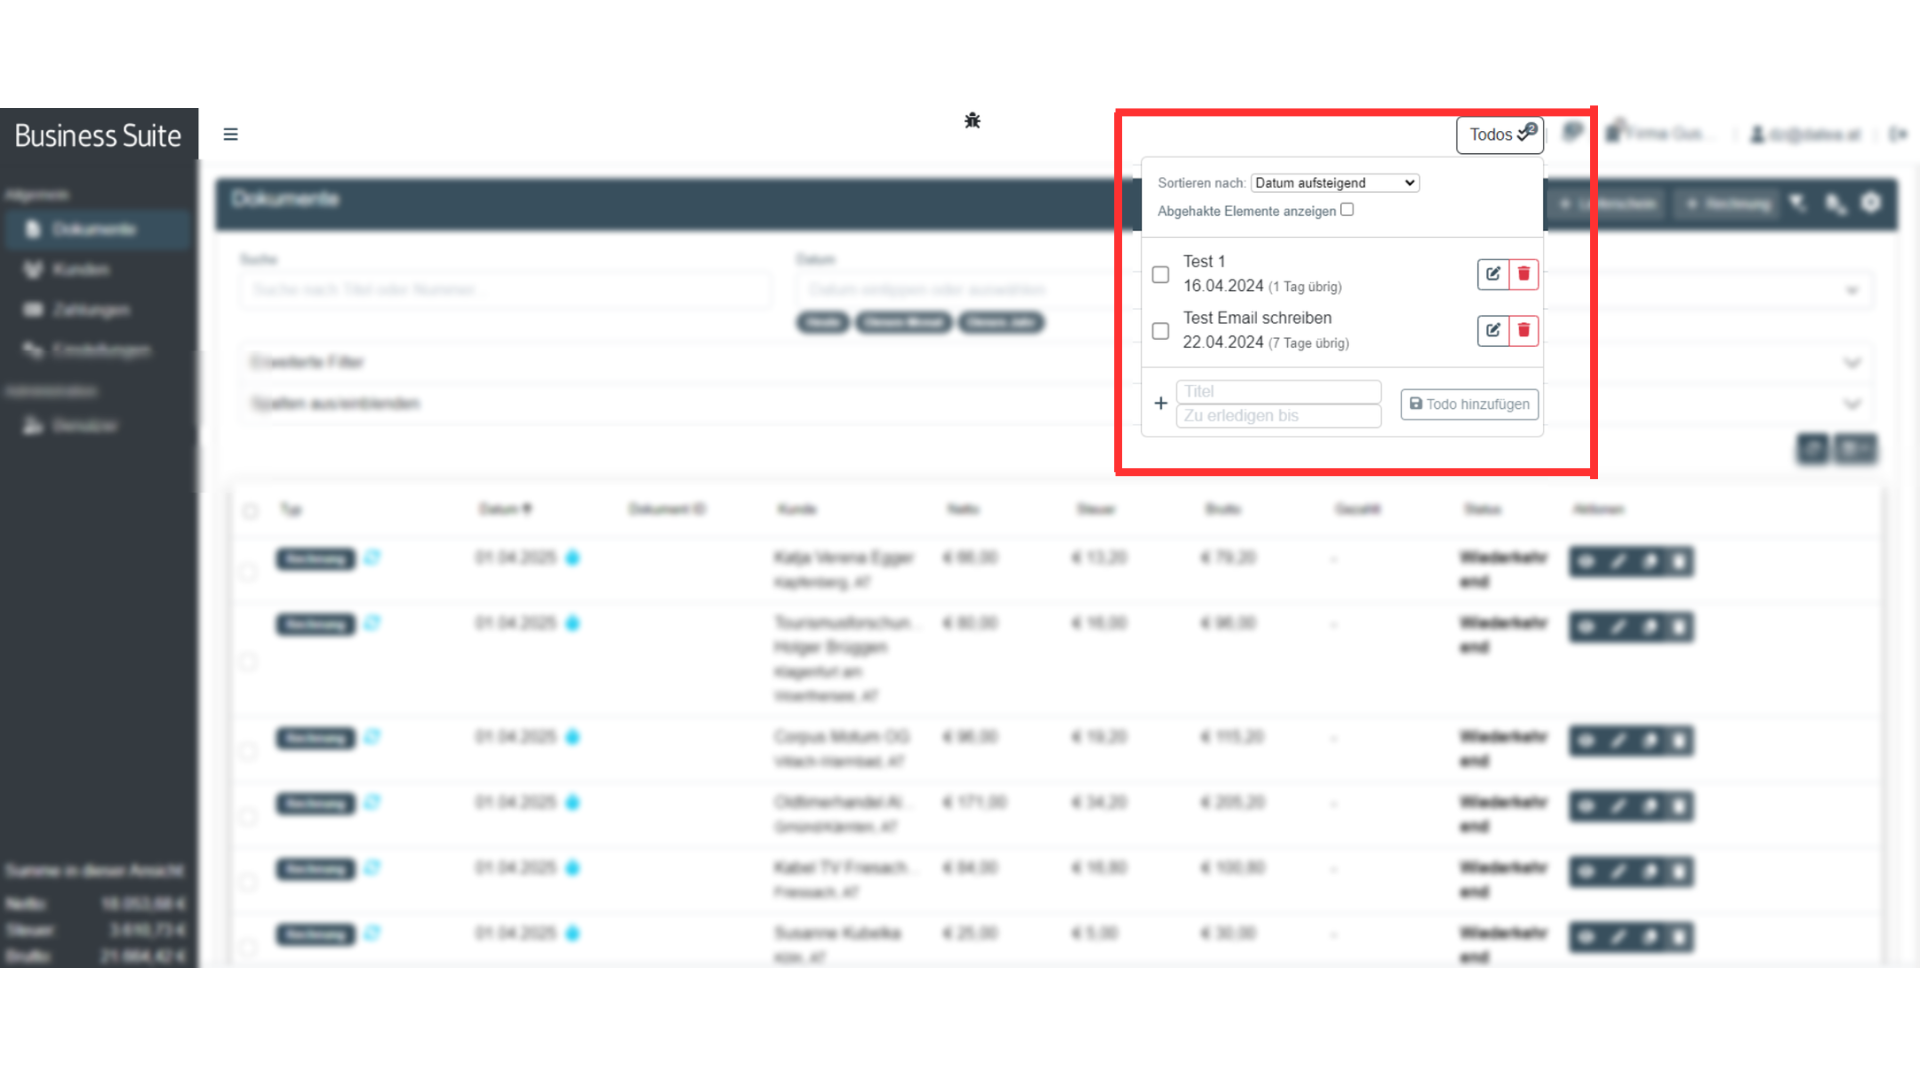This screenshot has height=1080, width=1920.
Task: Open the hamburger sidebar menu
Action: click(x=230, y=134)
